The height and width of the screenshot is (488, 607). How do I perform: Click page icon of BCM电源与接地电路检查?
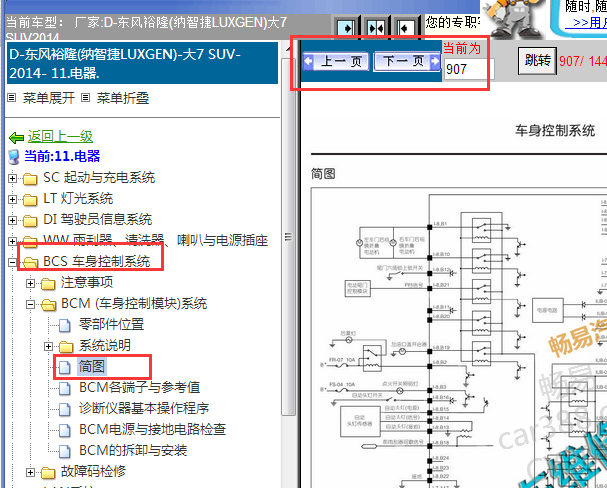(x=65, y=430)
